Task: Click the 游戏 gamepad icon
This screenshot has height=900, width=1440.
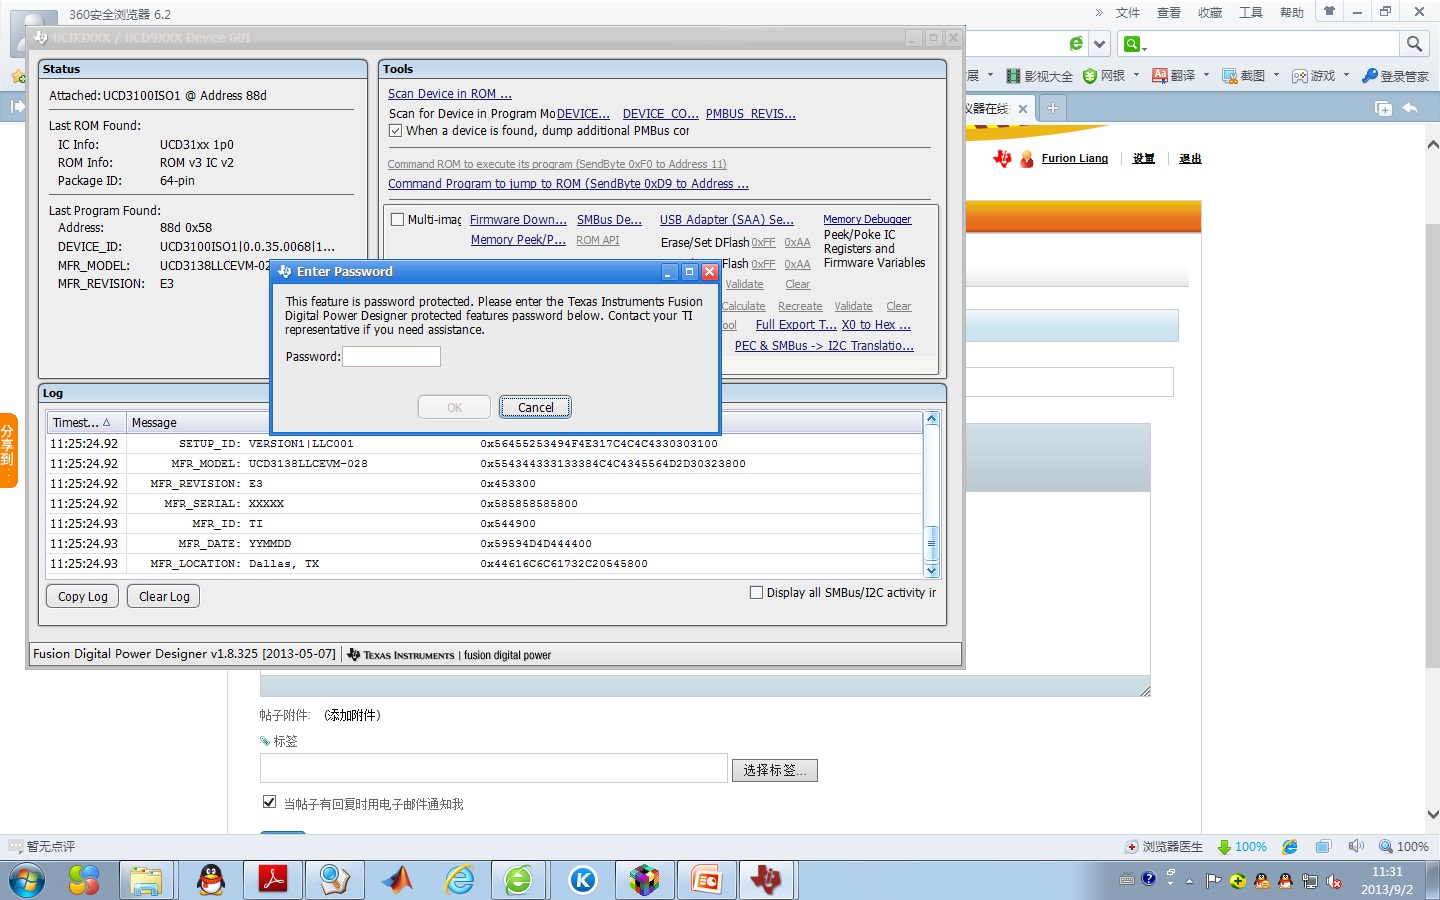Action: click(1300, 76)
